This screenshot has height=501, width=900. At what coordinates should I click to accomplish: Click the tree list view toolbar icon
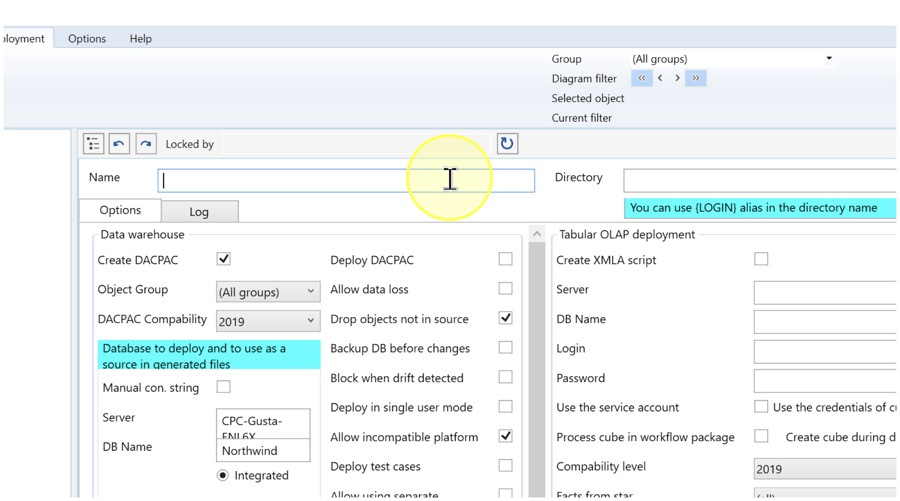[x=94, y=143]
